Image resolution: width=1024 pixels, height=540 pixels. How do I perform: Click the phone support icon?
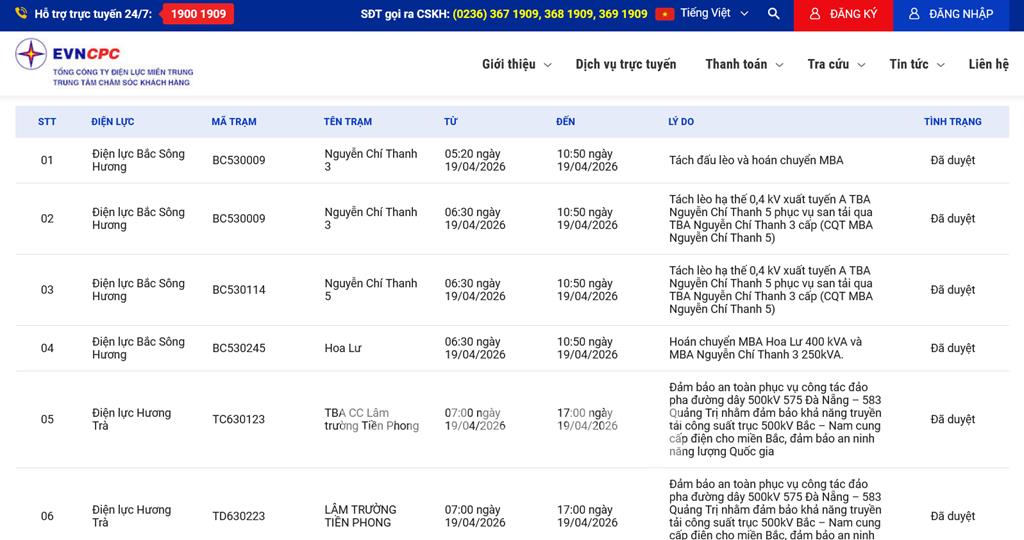tap(21, 14)
